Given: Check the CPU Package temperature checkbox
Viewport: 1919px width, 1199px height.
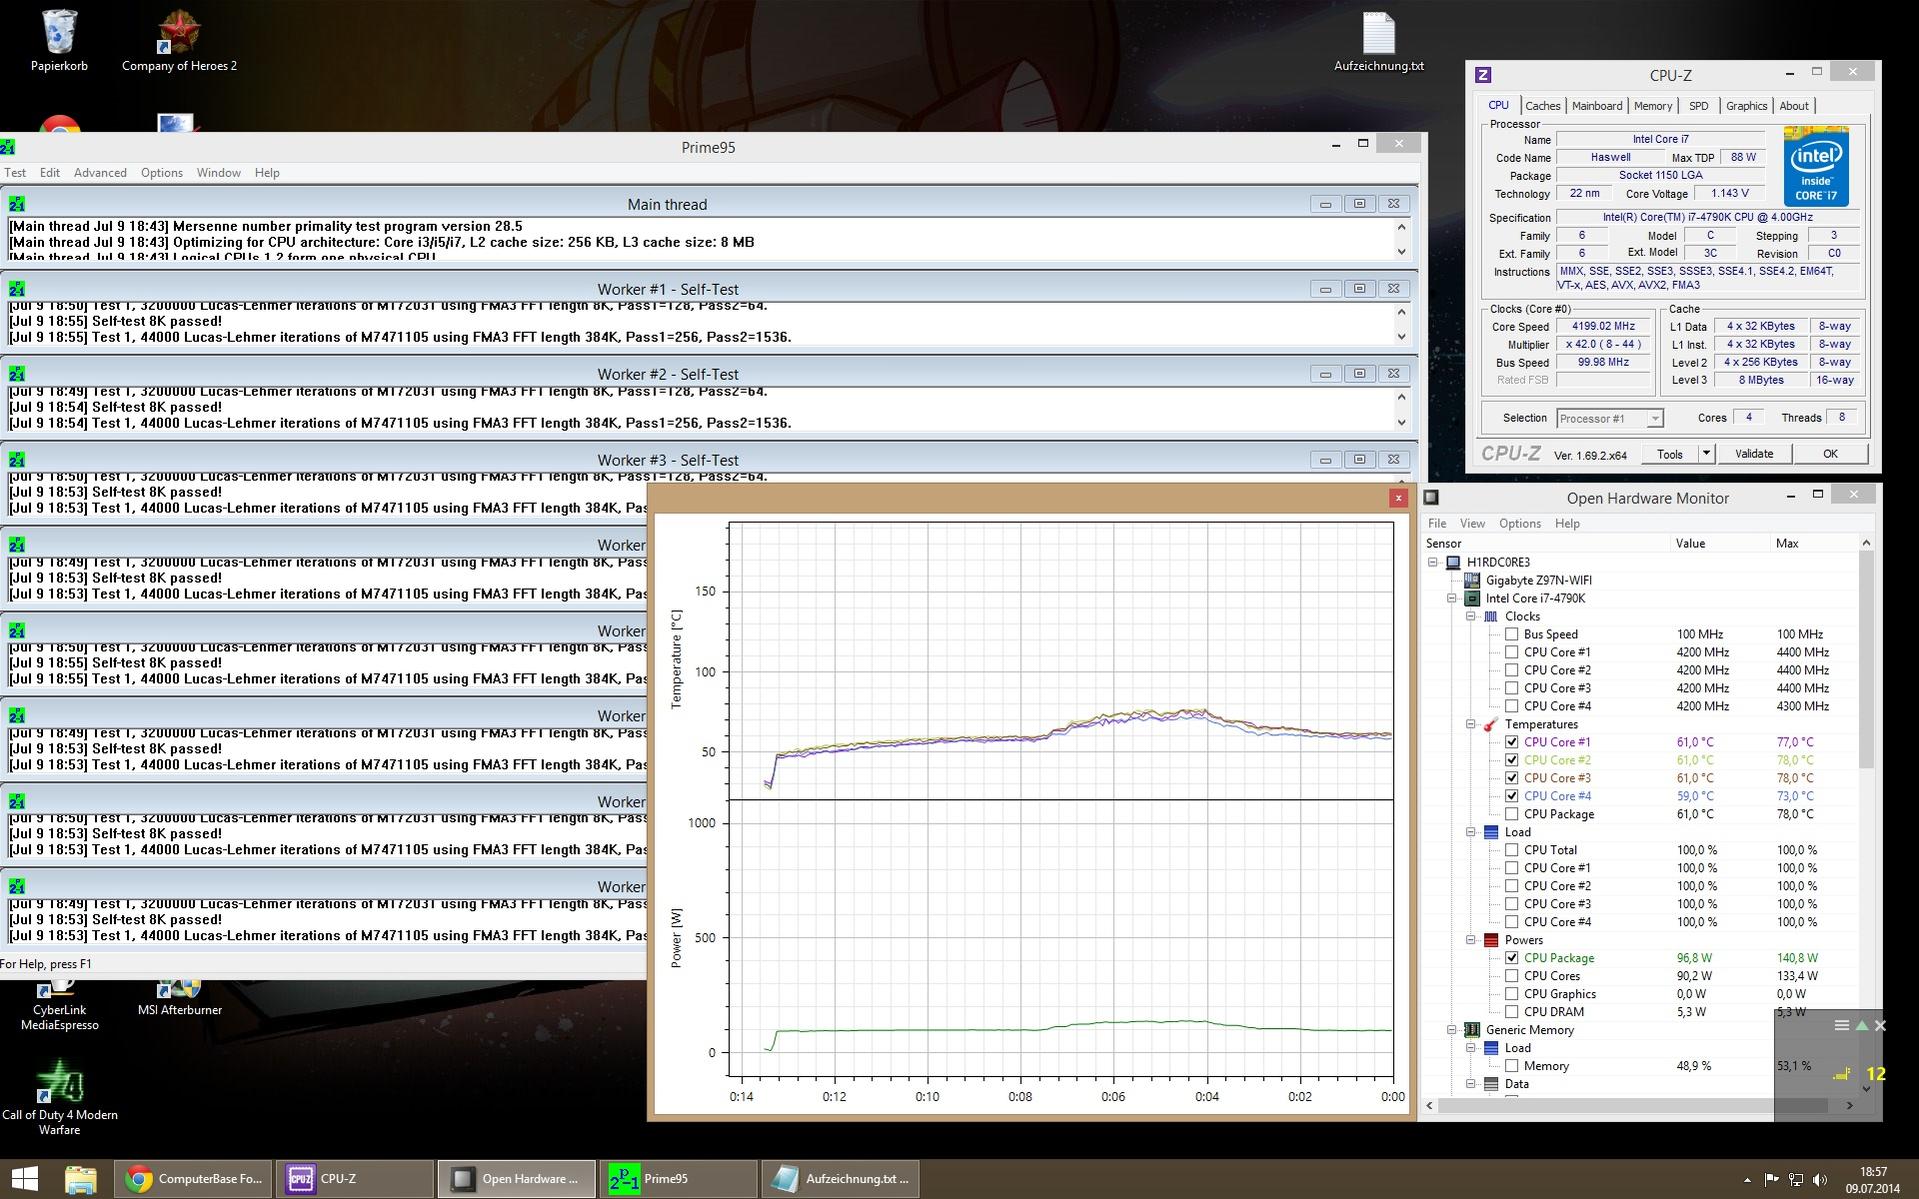Looking at the screenshot, I should pos(1511,814).
